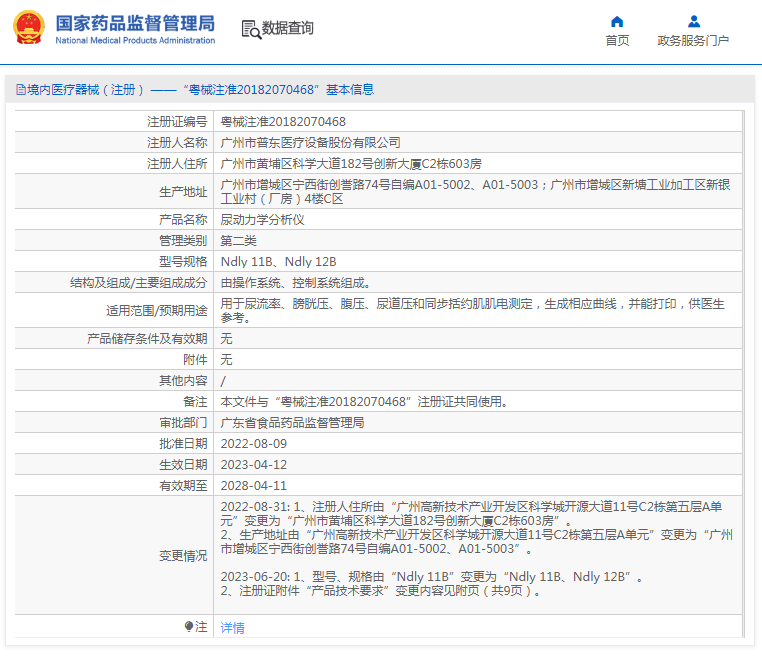
Task: Select approval date 2022-08-09
Action: tap(254, 444)
